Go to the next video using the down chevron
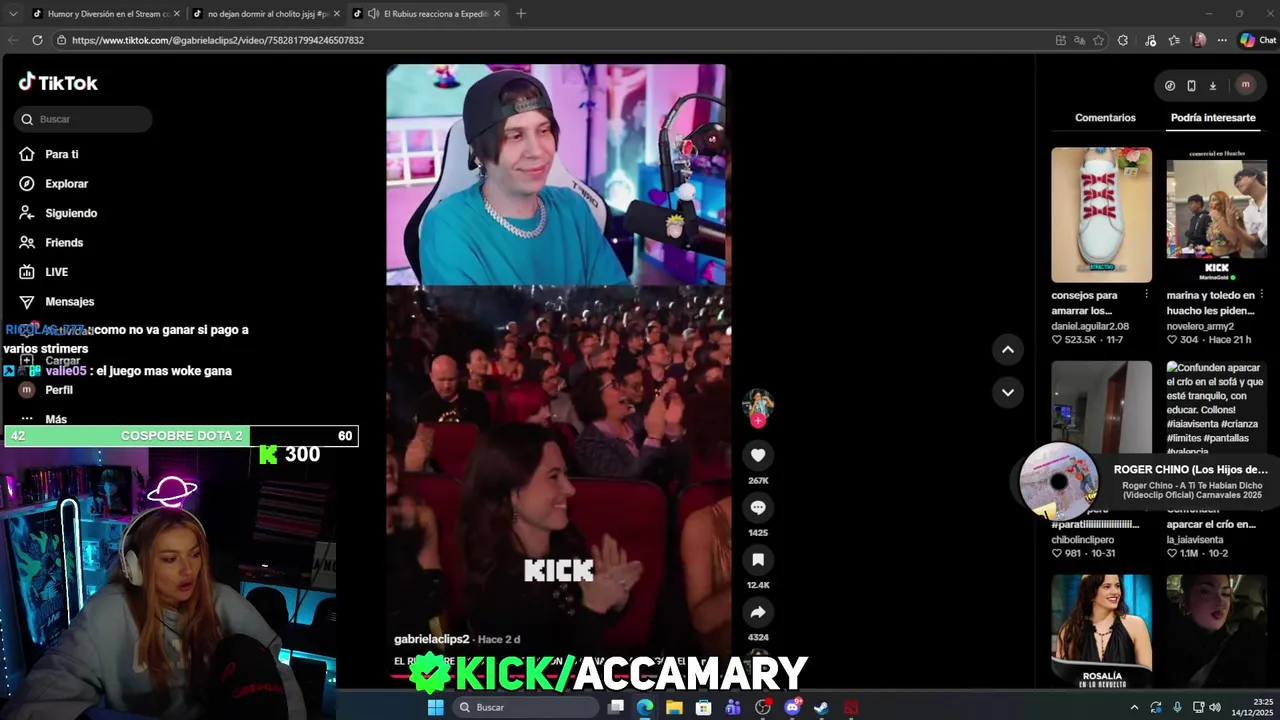The height and width of the screenshot is (720, 1280). (x=1008, y=392)
